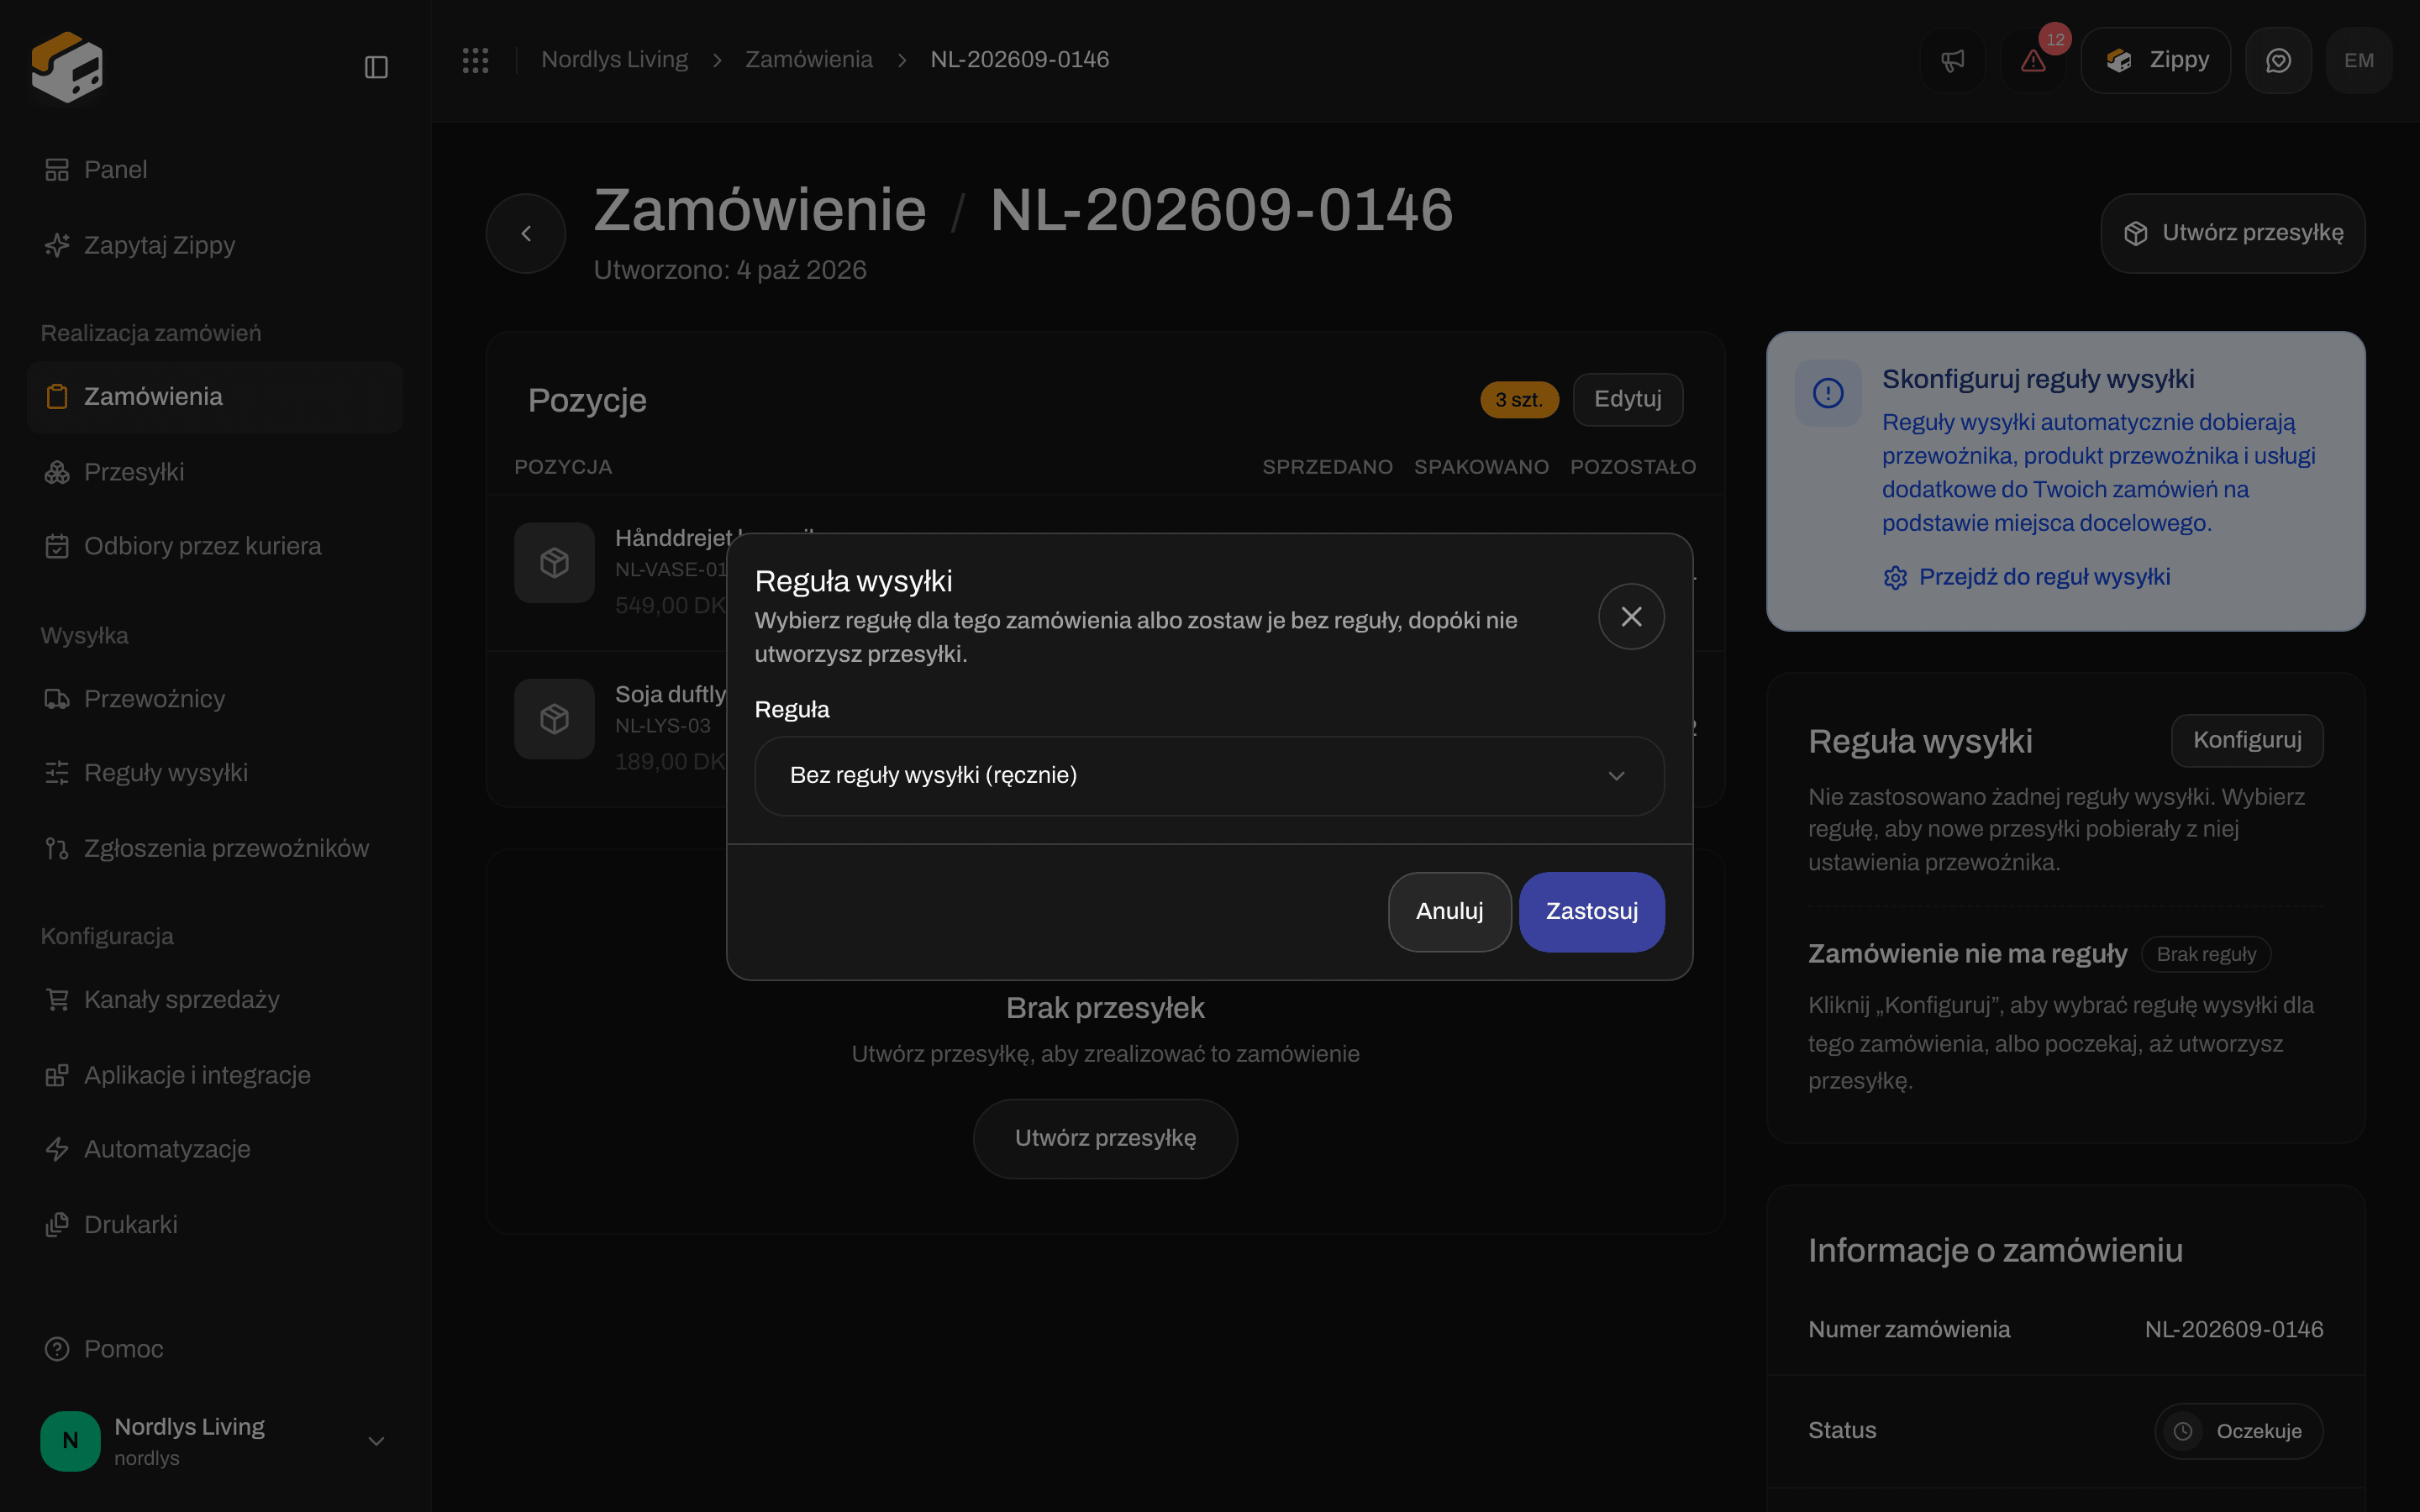Click the 3 szt. badge
The height and width of the screenshot is (1512, 2420).
coord(1519,400)
